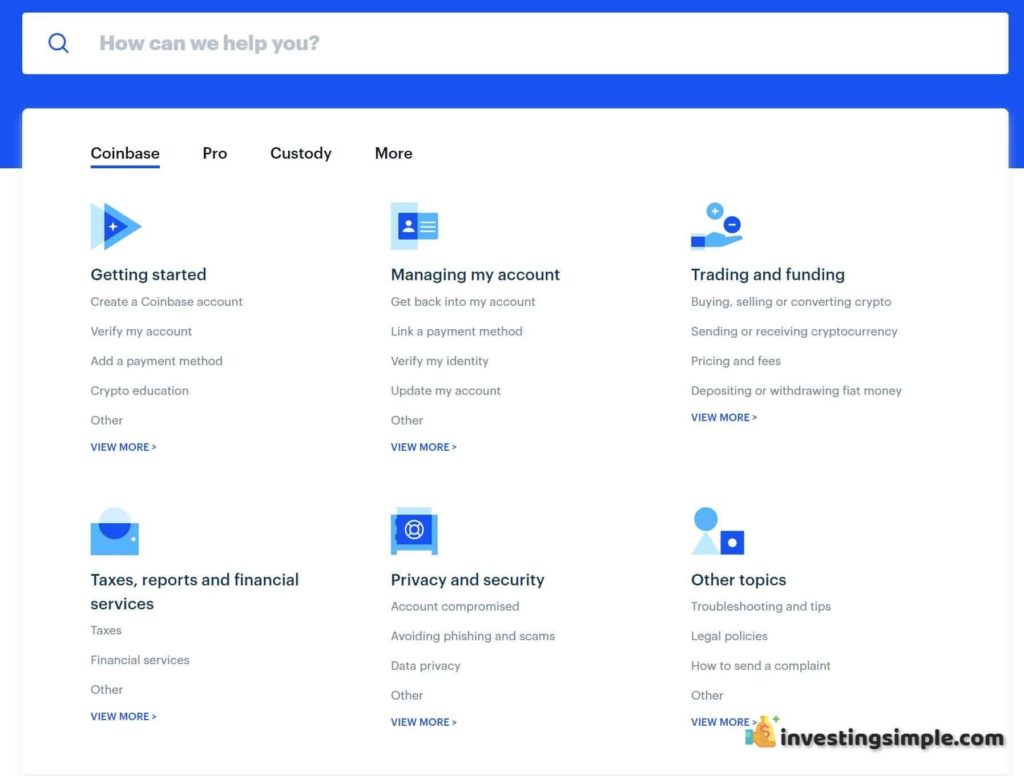Click the Other topics shapes icon
Image resolution: width=1024 pixels, height=776 pixels.
(718, 531)
